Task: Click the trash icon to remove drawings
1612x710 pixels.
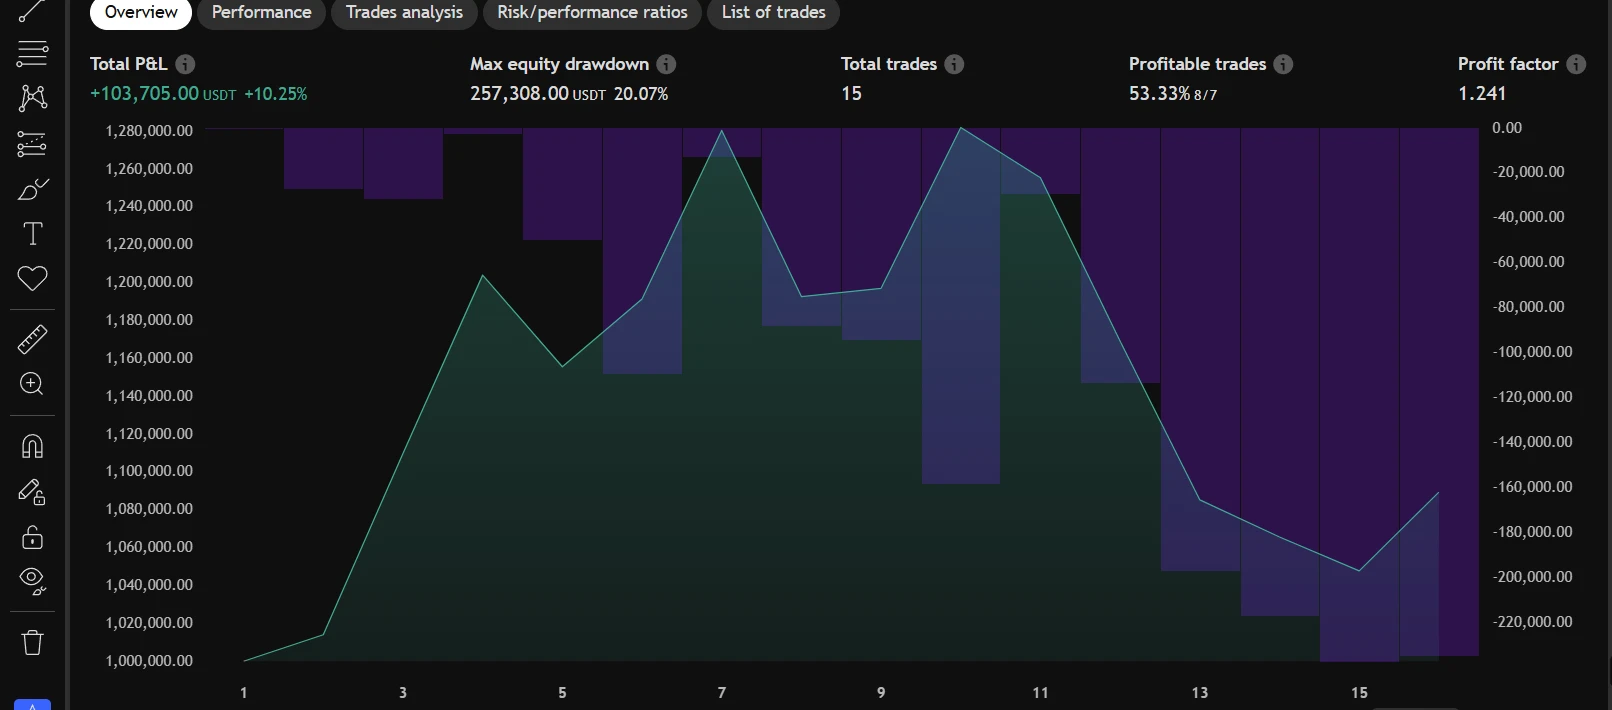Action: (x=32, y=642)
